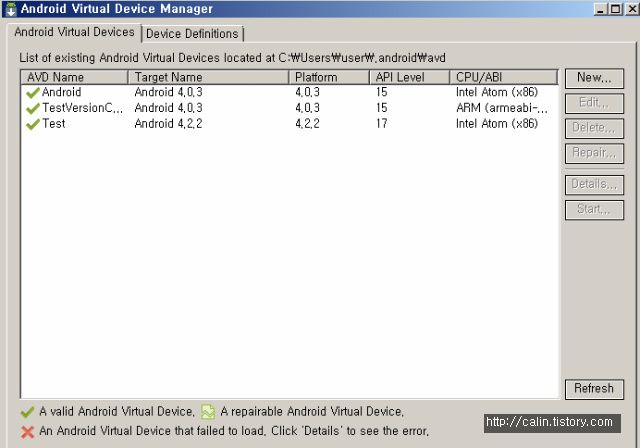
Task: Click API level 15 in Android row
Action: click(382, 92)
